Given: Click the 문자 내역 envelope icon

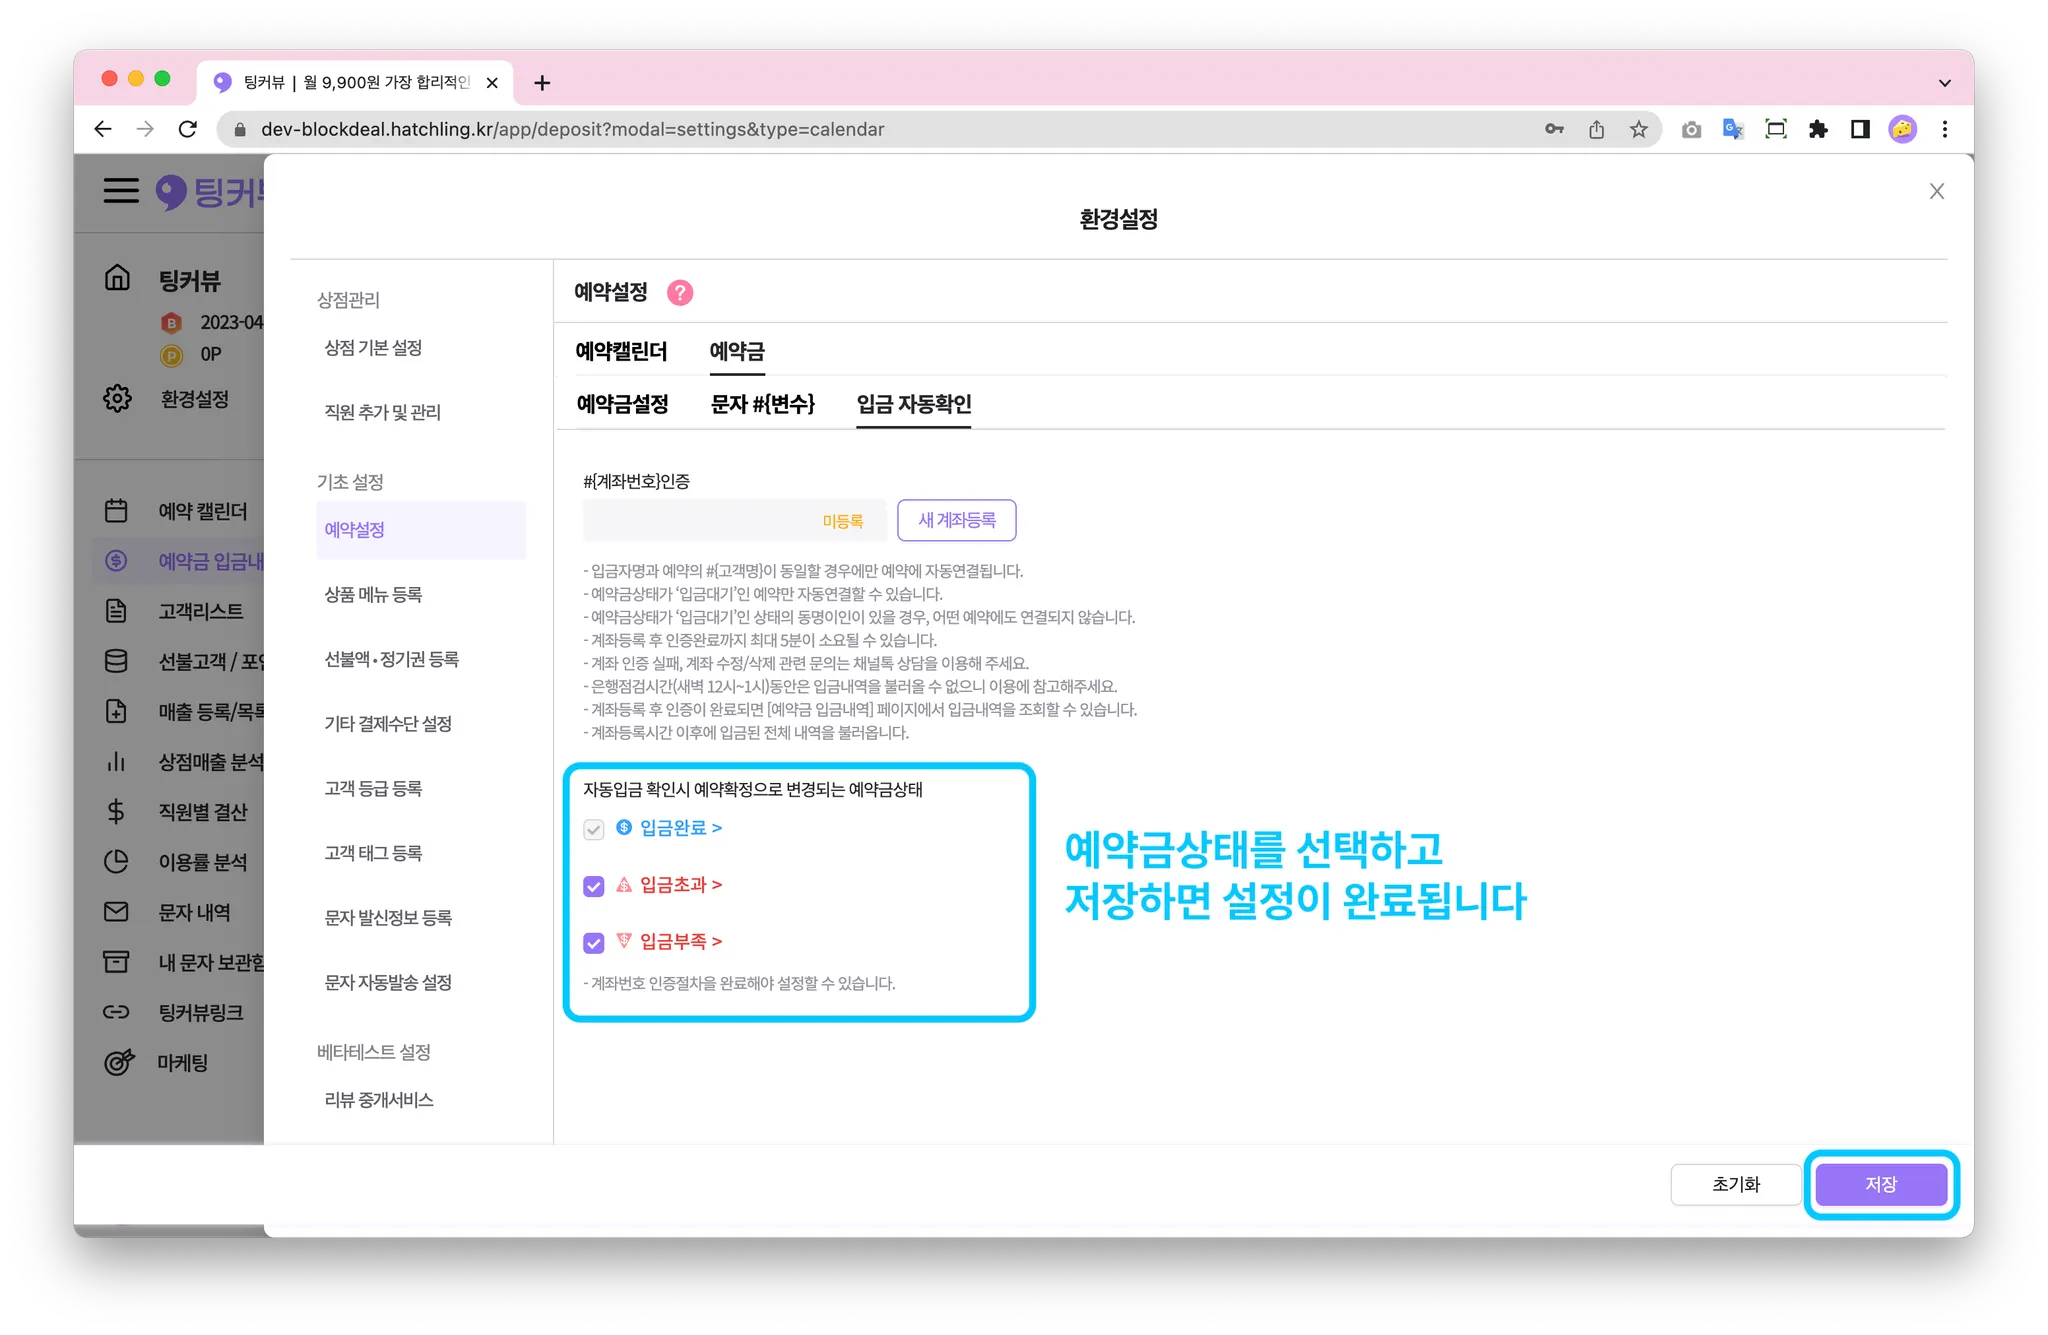Looking at the screenshot, I should coord(116,911).
